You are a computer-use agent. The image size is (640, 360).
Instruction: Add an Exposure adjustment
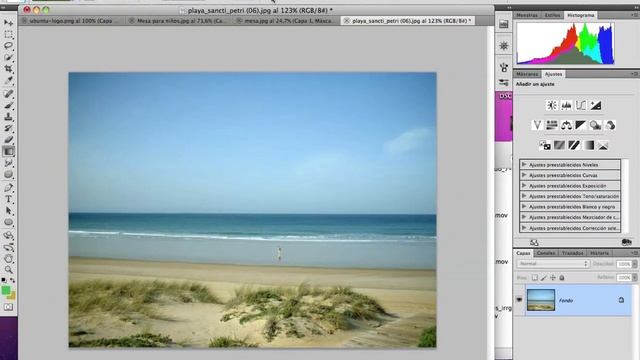(596, 105)
